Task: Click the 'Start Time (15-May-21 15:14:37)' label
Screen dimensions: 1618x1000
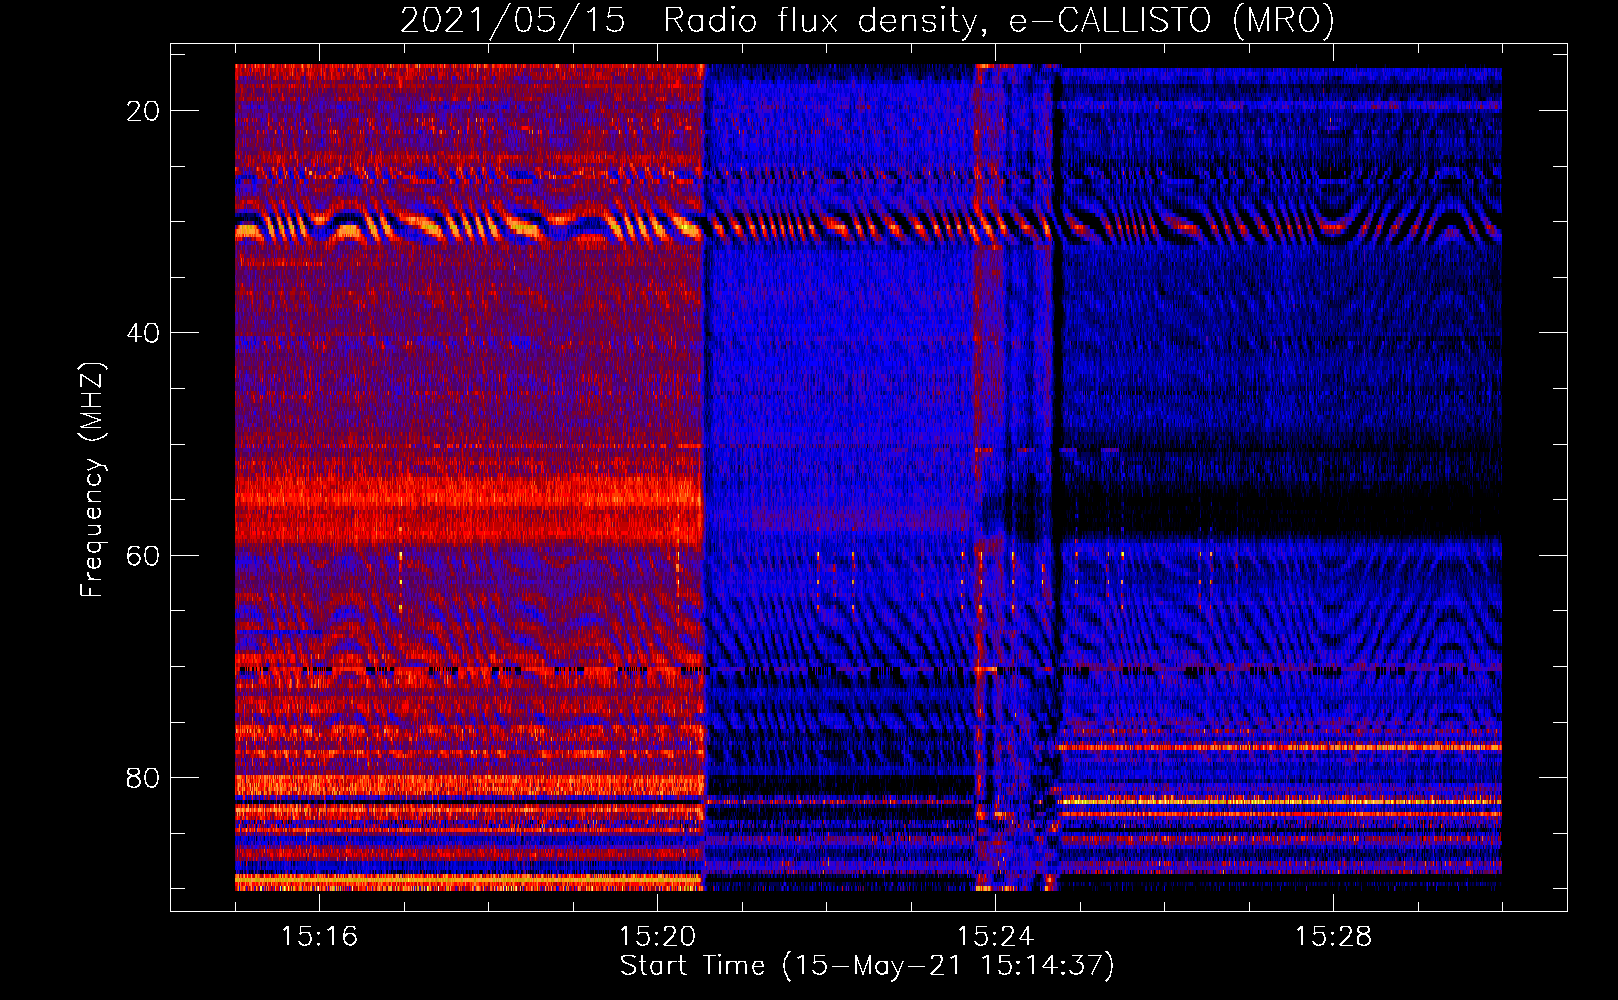Action: tap(867, 966)
